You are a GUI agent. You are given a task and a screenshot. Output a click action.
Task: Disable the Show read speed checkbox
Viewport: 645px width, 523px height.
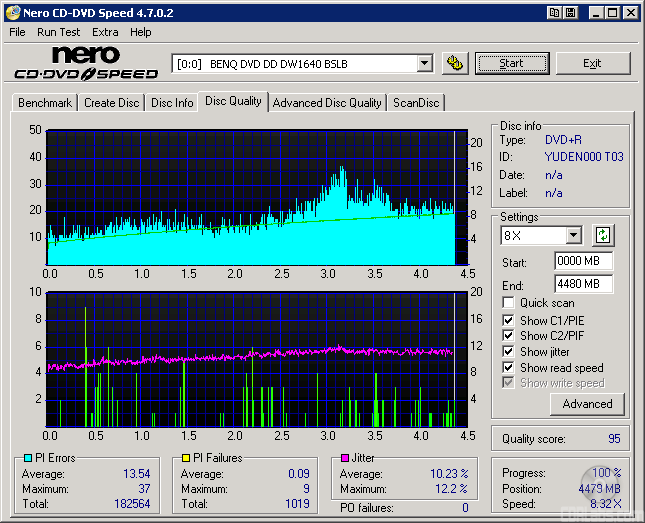pos(509,368)
